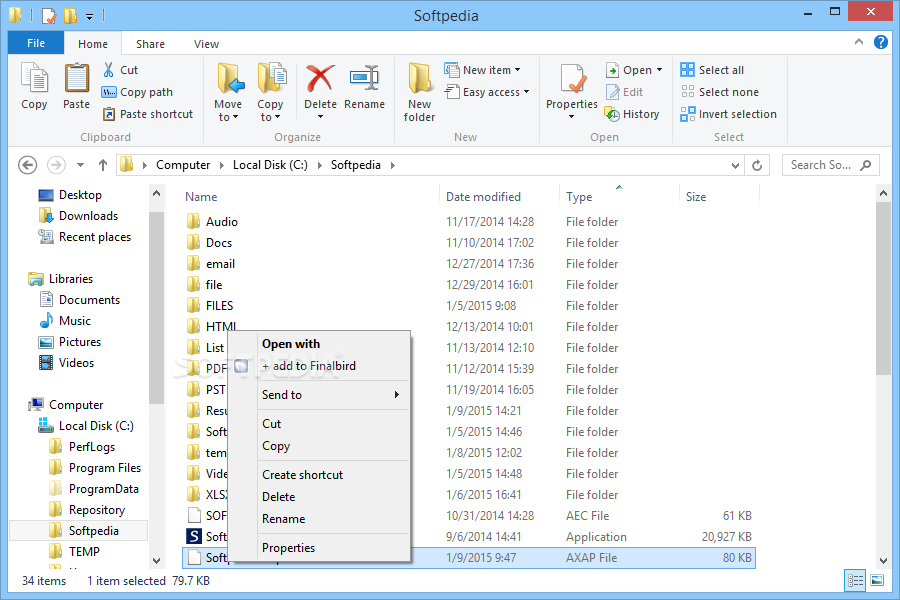Image resolution: width=900 pixels, height=600 pixels.
Task: Click the Cut scissors in the ribbon
Action: [x=108, y=70]
